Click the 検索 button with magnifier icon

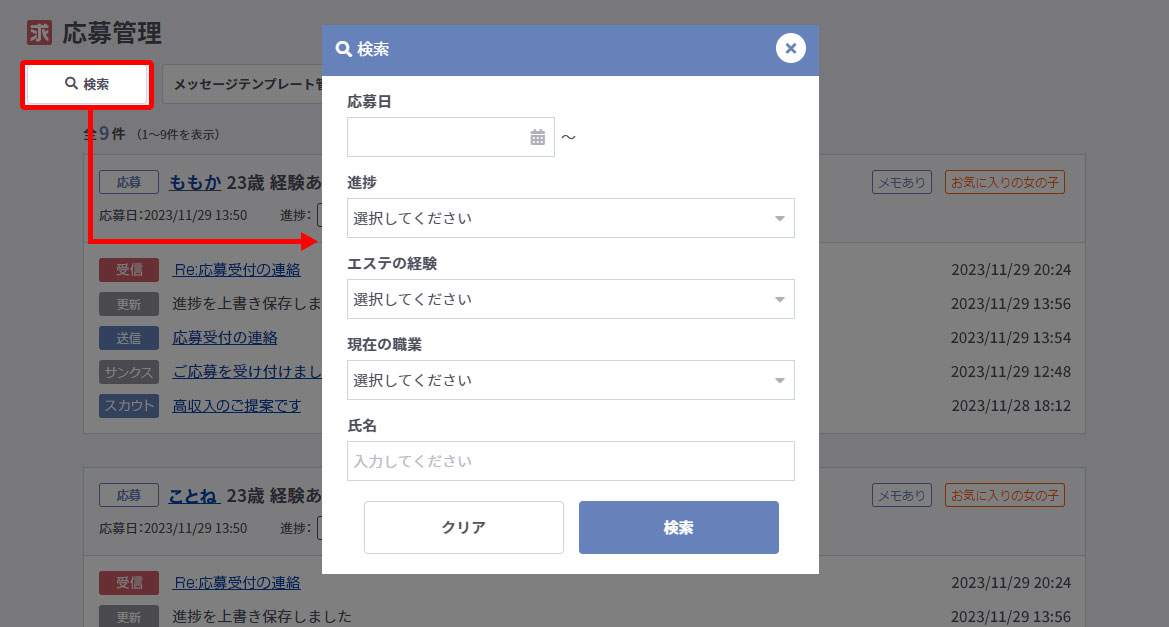[87, 85]
